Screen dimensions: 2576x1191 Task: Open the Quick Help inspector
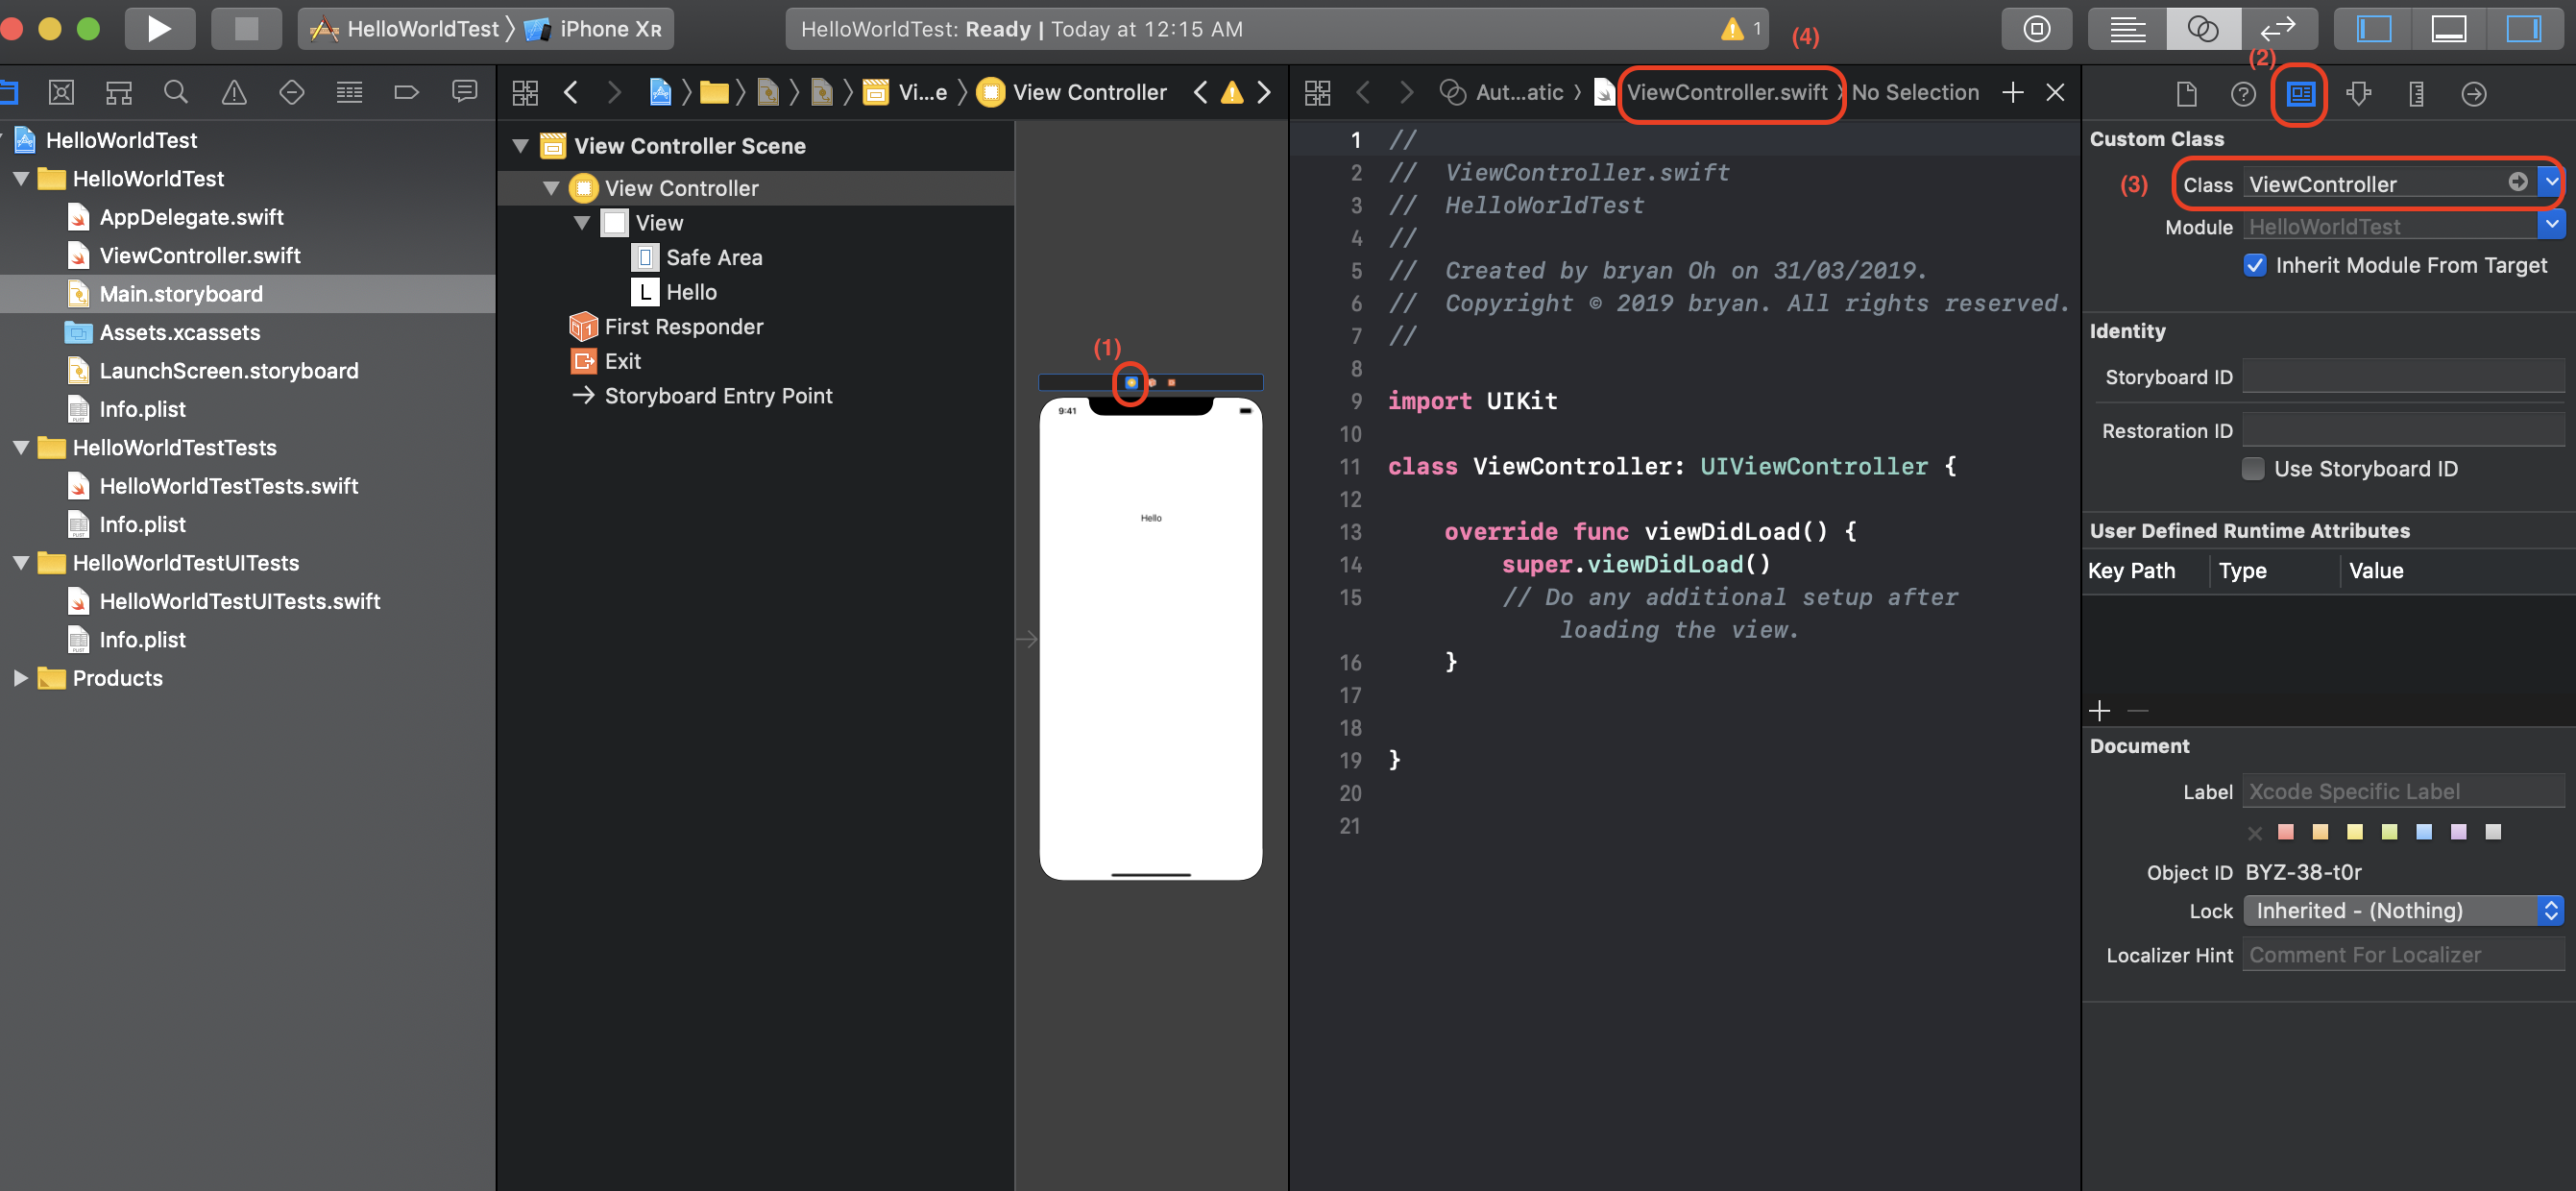[2243, 94]
